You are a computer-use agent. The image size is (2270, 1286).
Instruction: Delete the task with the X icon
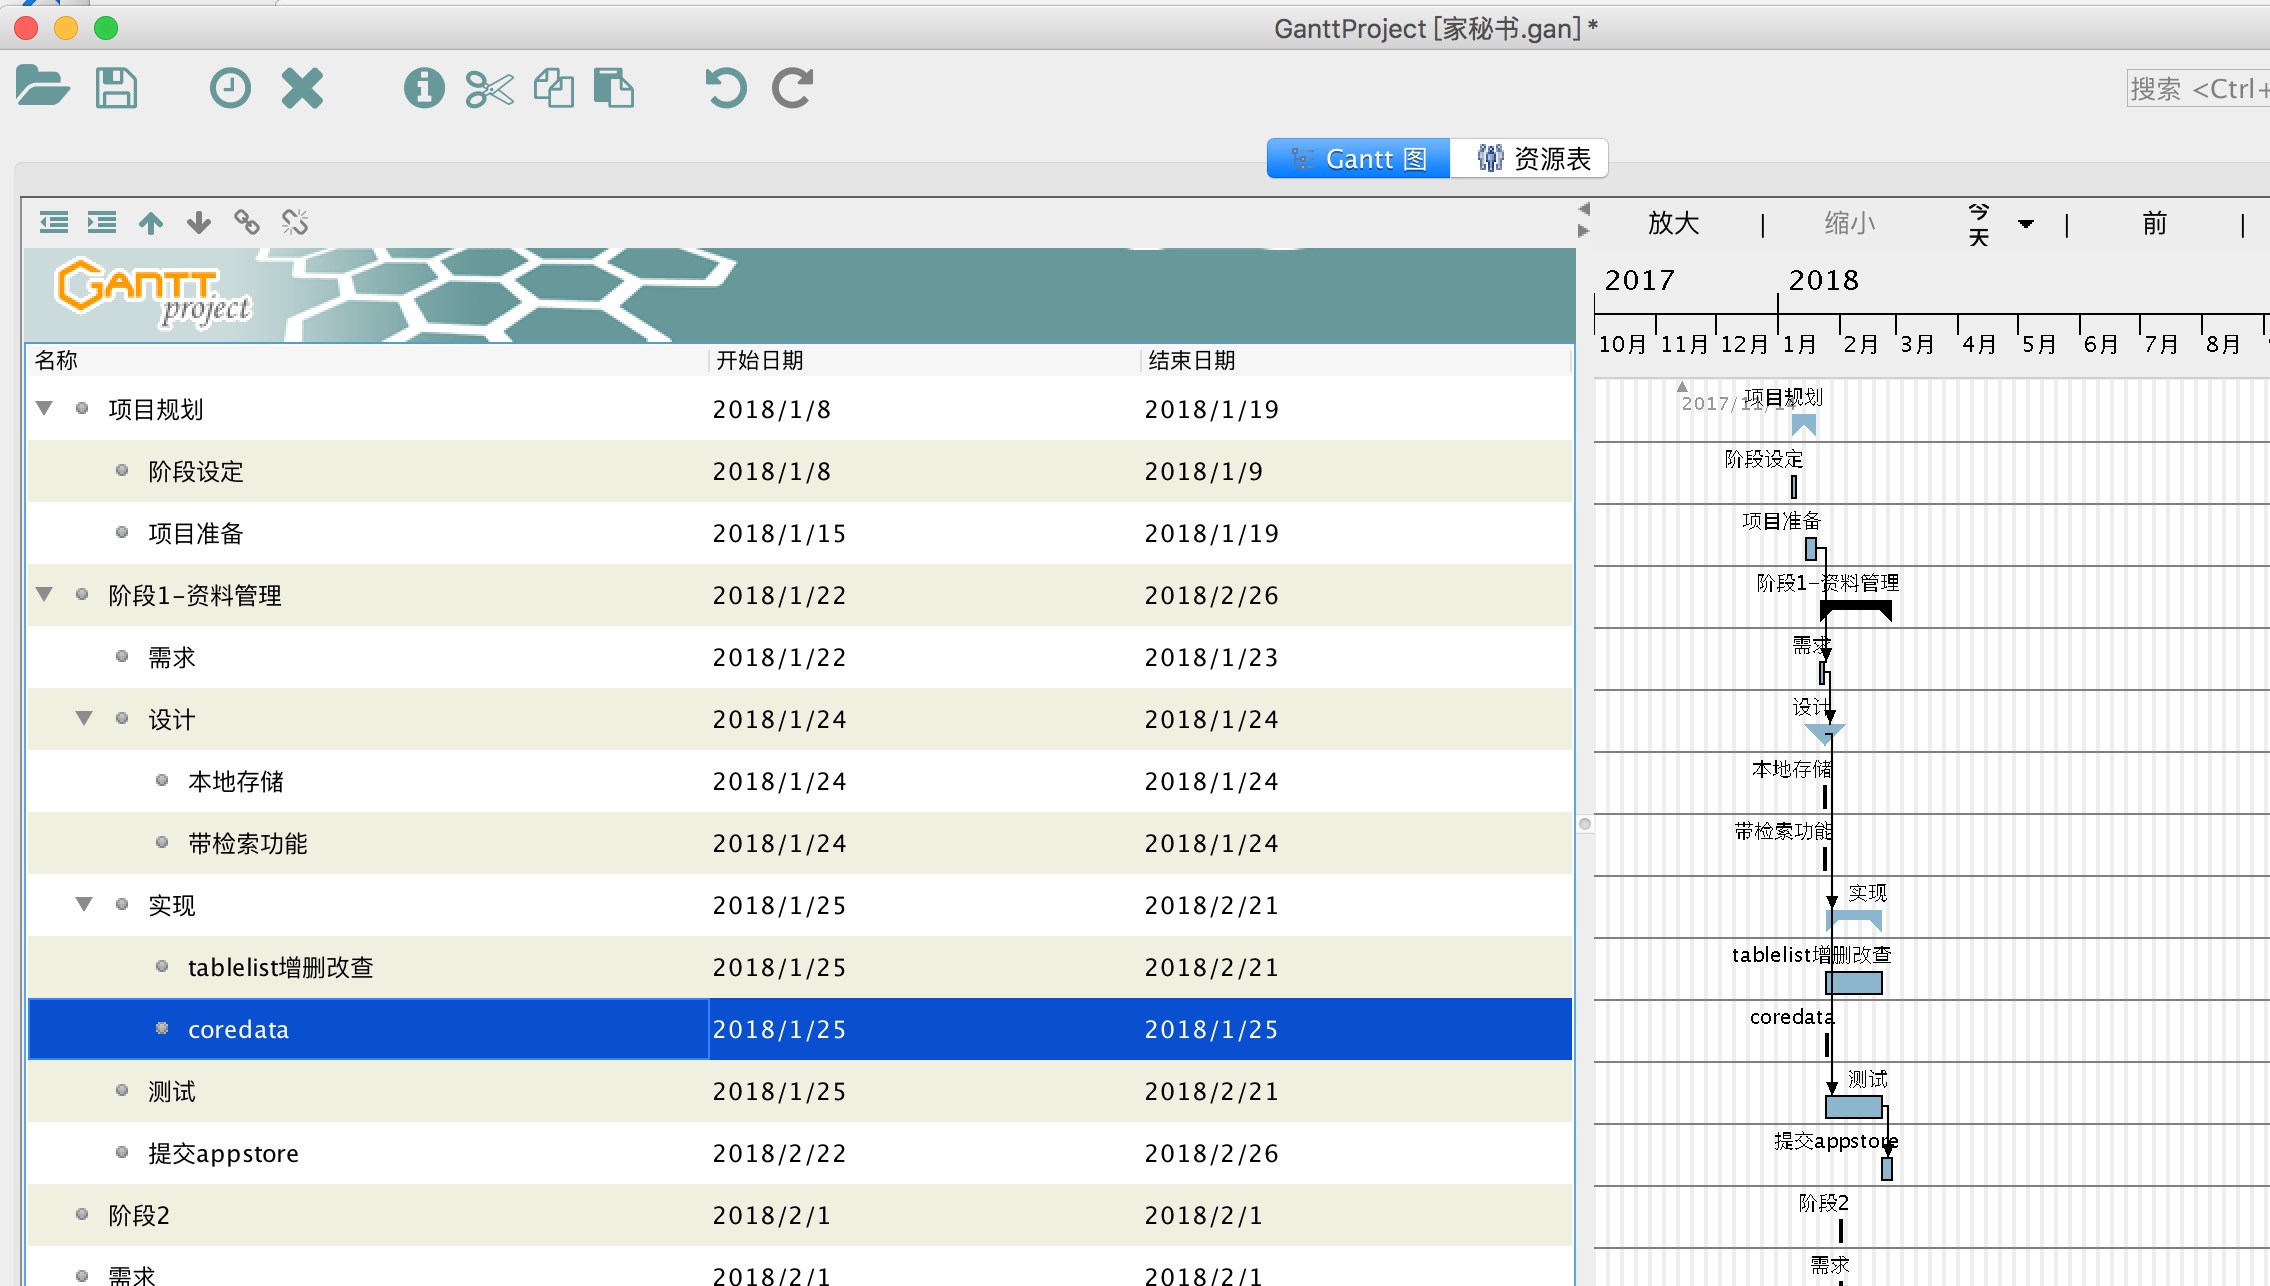click(302, 88)
